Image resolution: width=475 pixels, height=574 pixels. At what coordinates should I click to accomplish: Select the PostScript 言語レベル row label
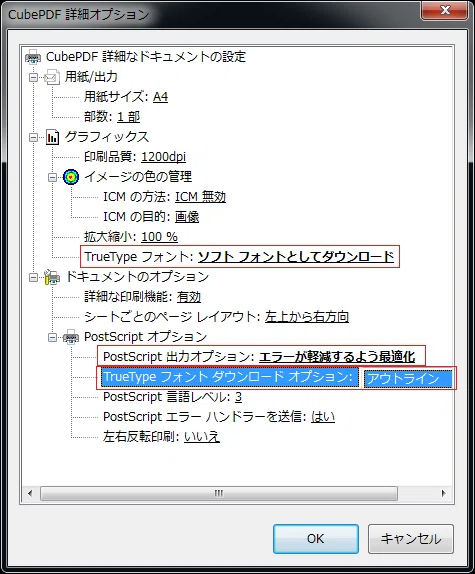[x=167, y=397]
